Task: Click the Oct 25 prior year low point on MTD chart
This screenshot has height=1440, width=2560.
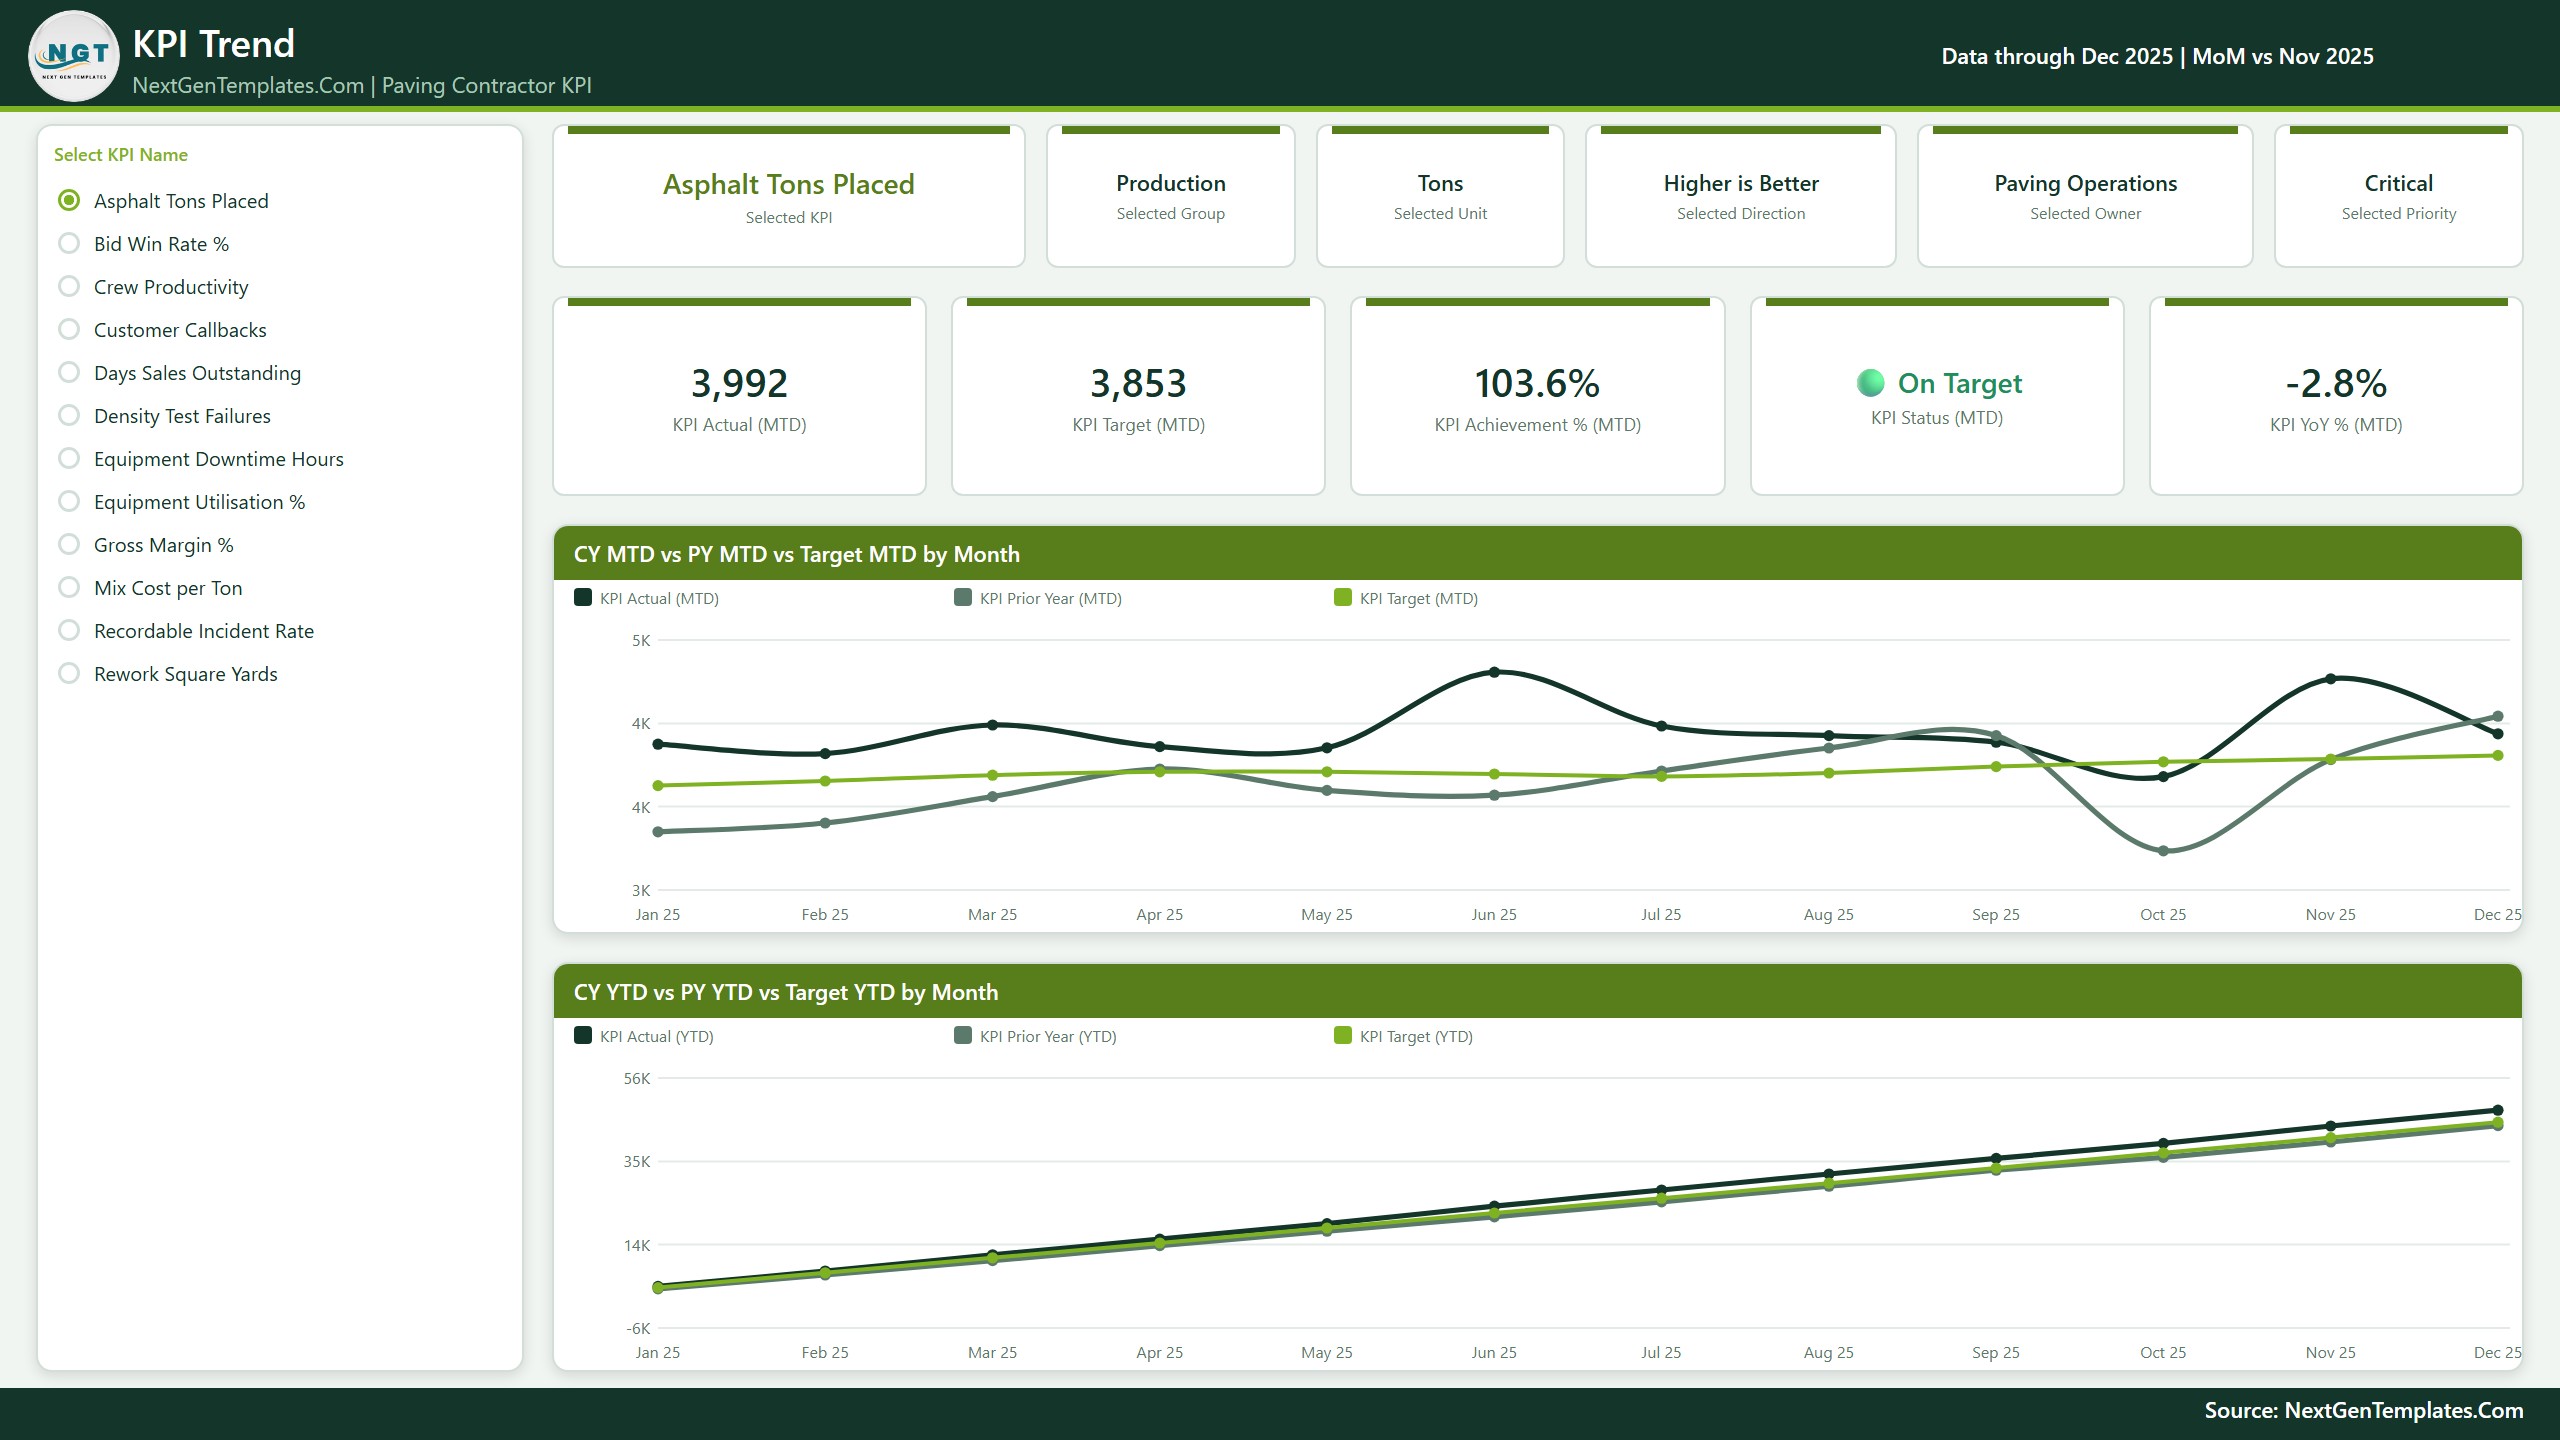Action: pyautogui.click(x=2163, y=851)
